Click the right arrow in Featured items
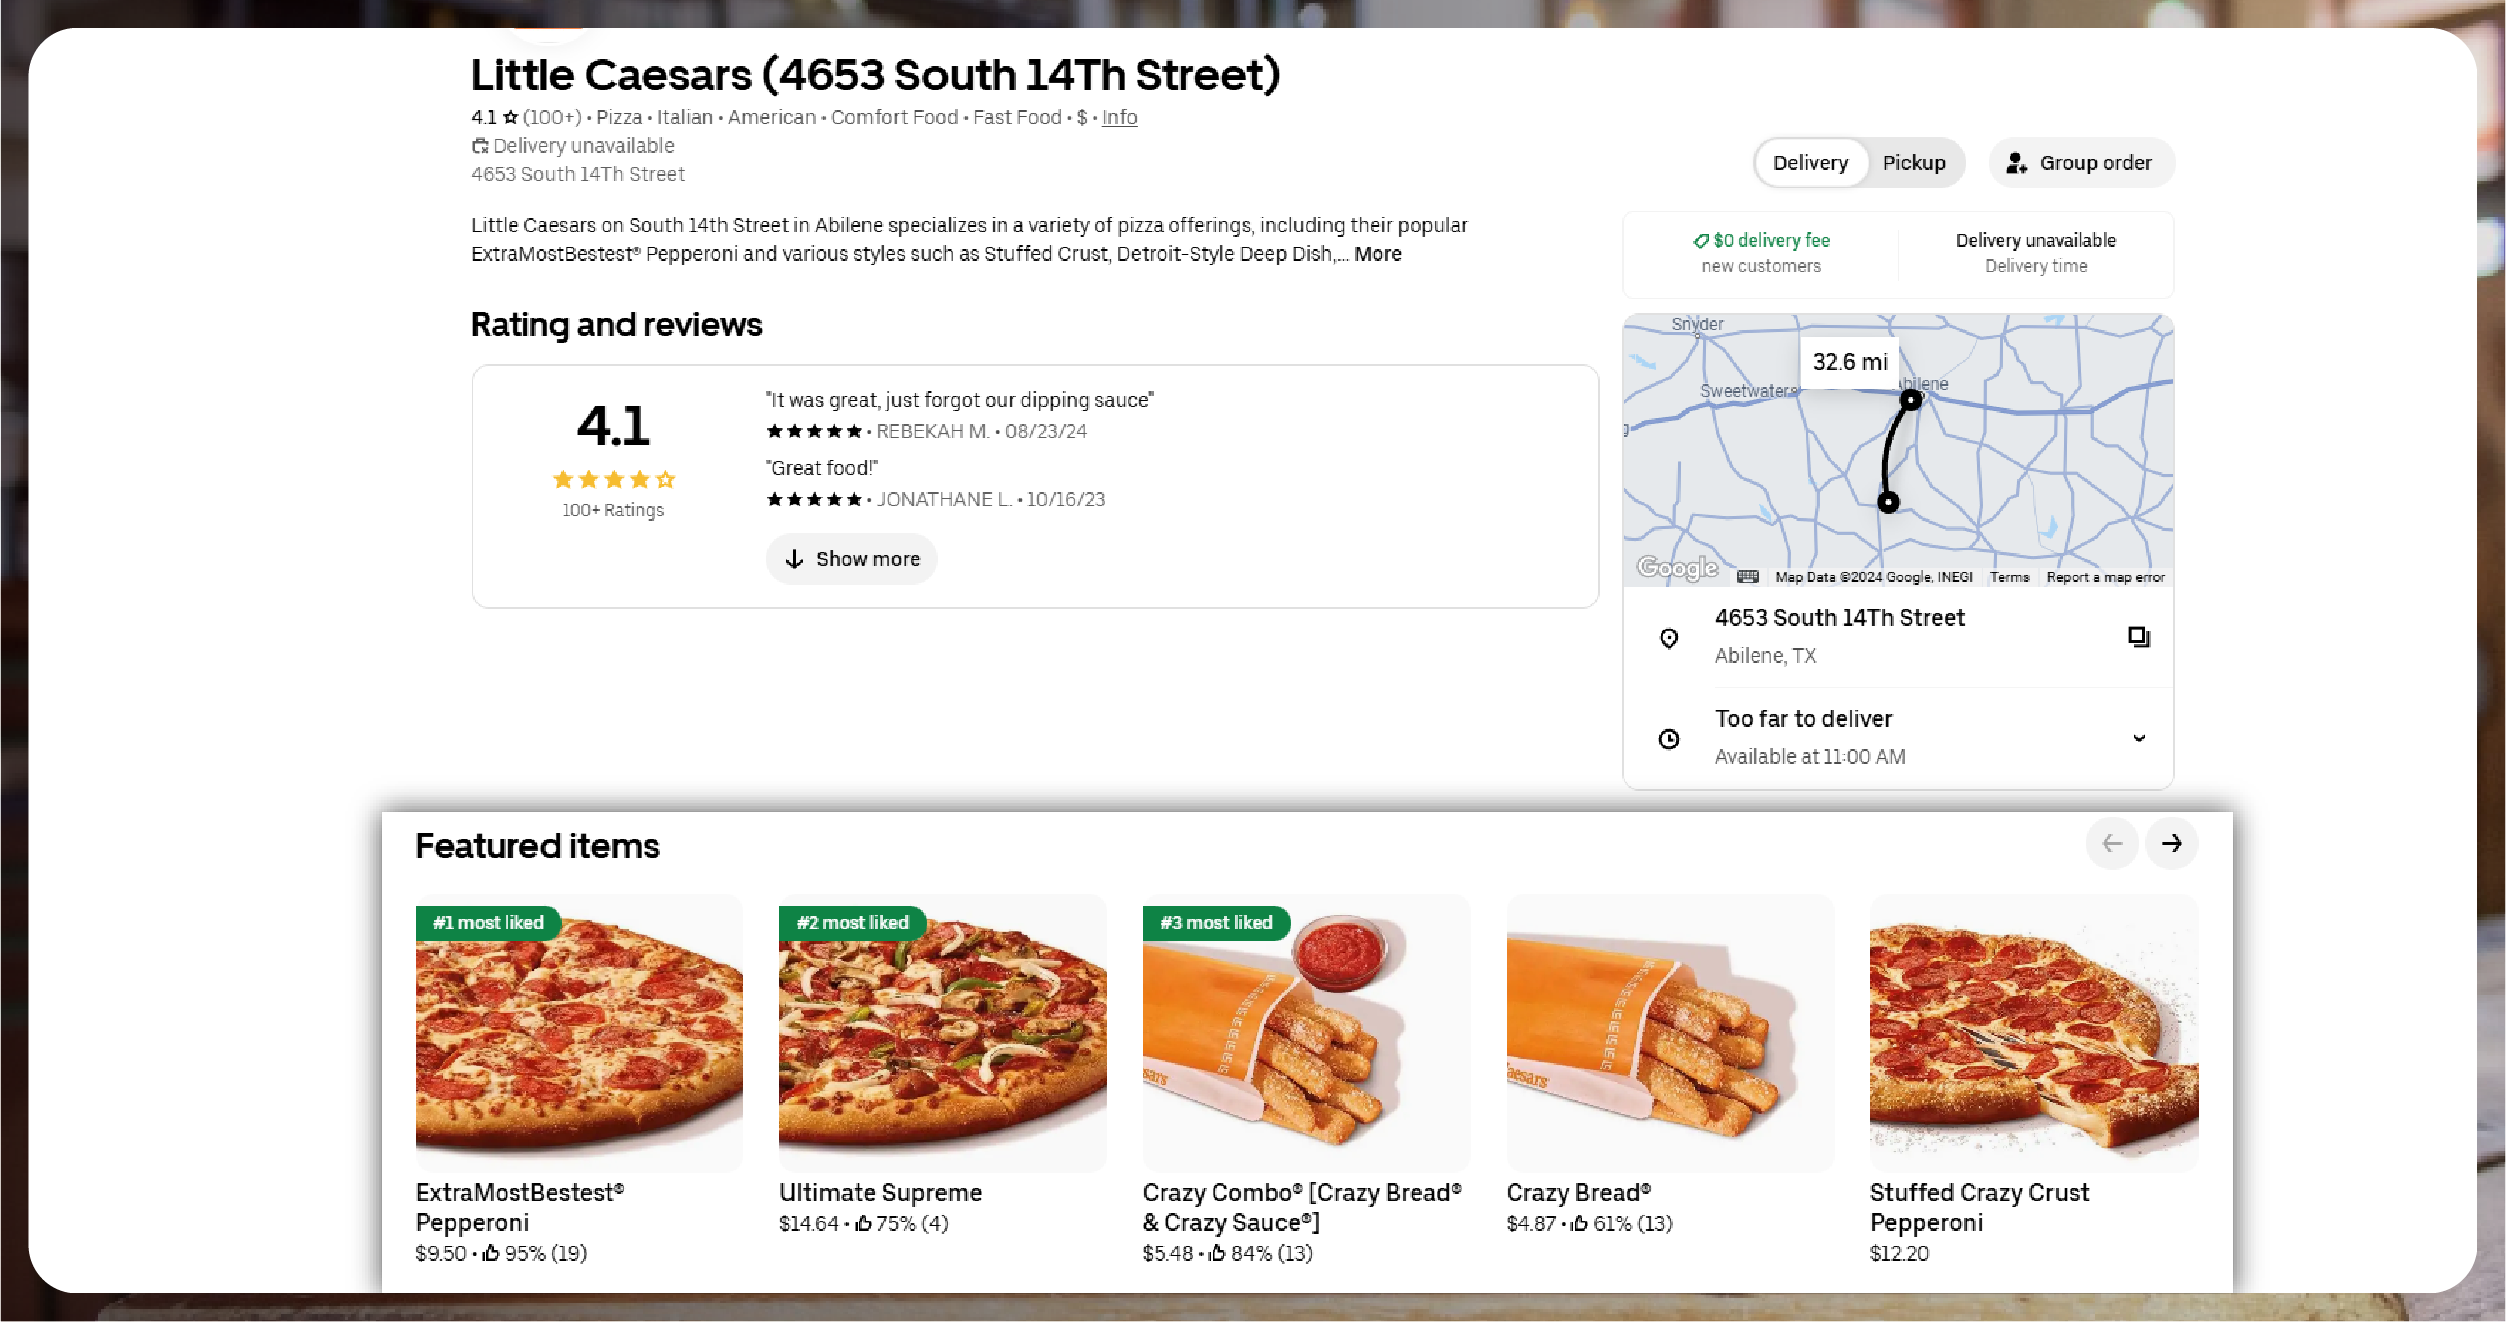 (x=2171, y=844)
